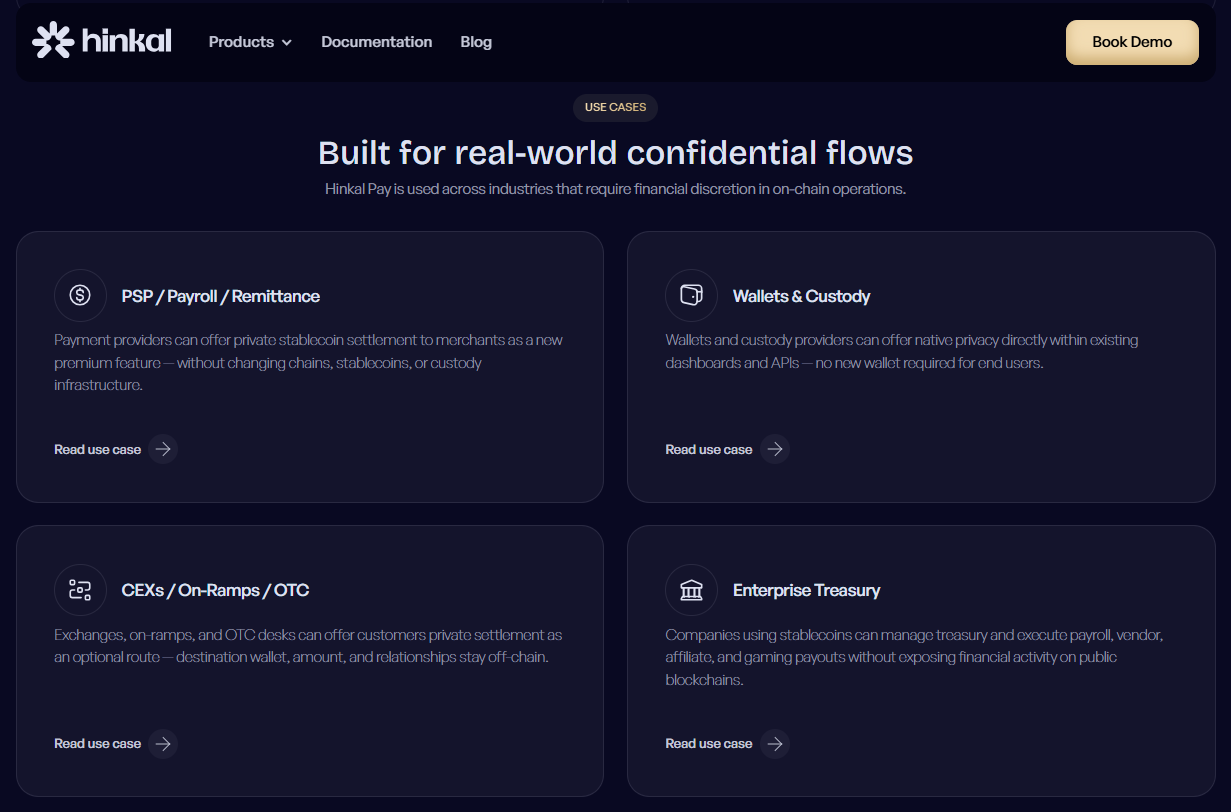Click the dollar coin icon for PSP / Payroll / Remittance

80,295
